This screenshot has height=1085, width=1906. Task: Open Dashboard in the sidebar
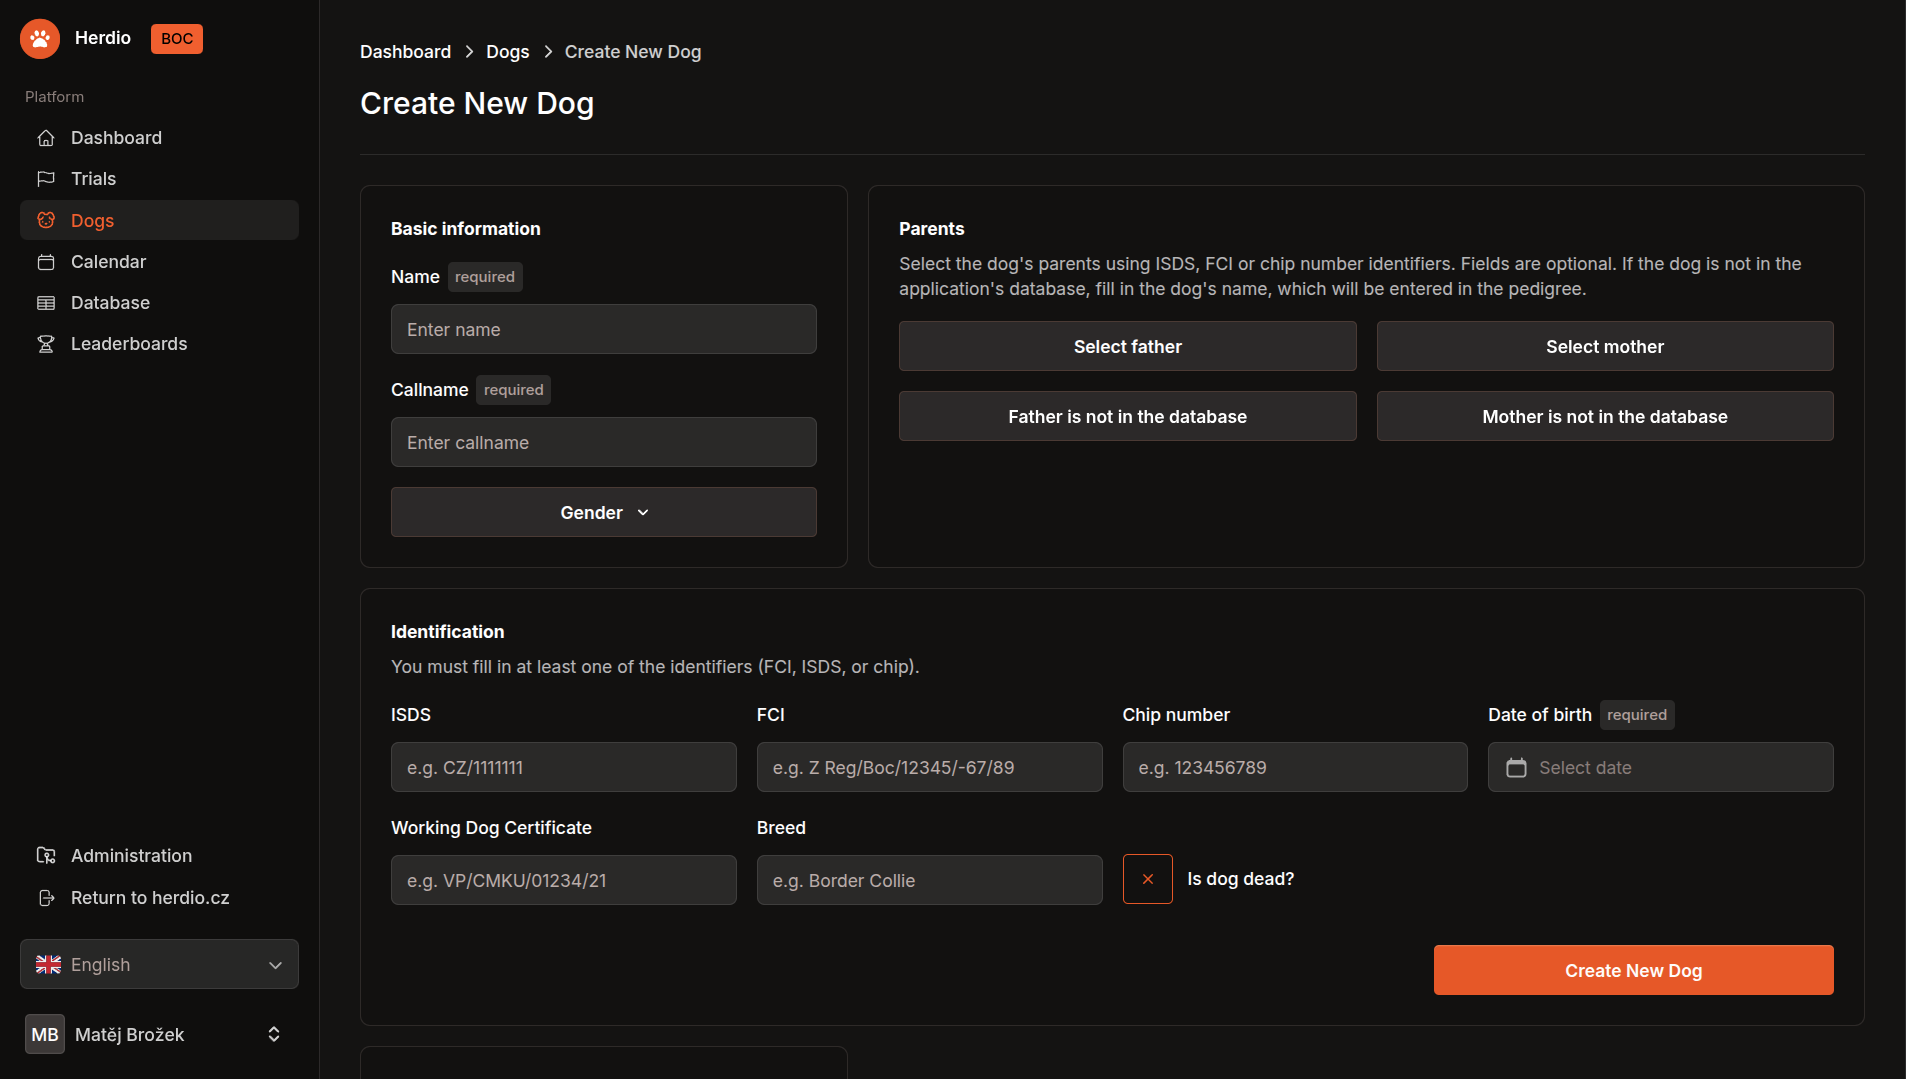click(x=160, y=138)
